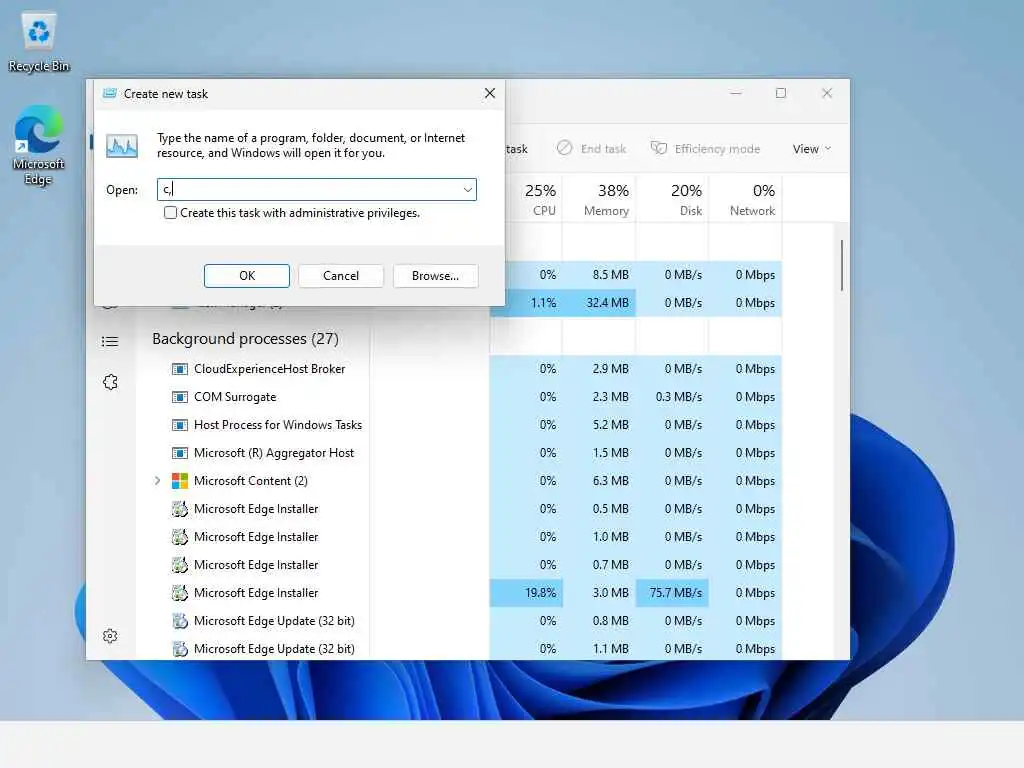This screenshot has height=768, width=1024.
Task: Click the Browse... button
Action: tap(436, 276)
